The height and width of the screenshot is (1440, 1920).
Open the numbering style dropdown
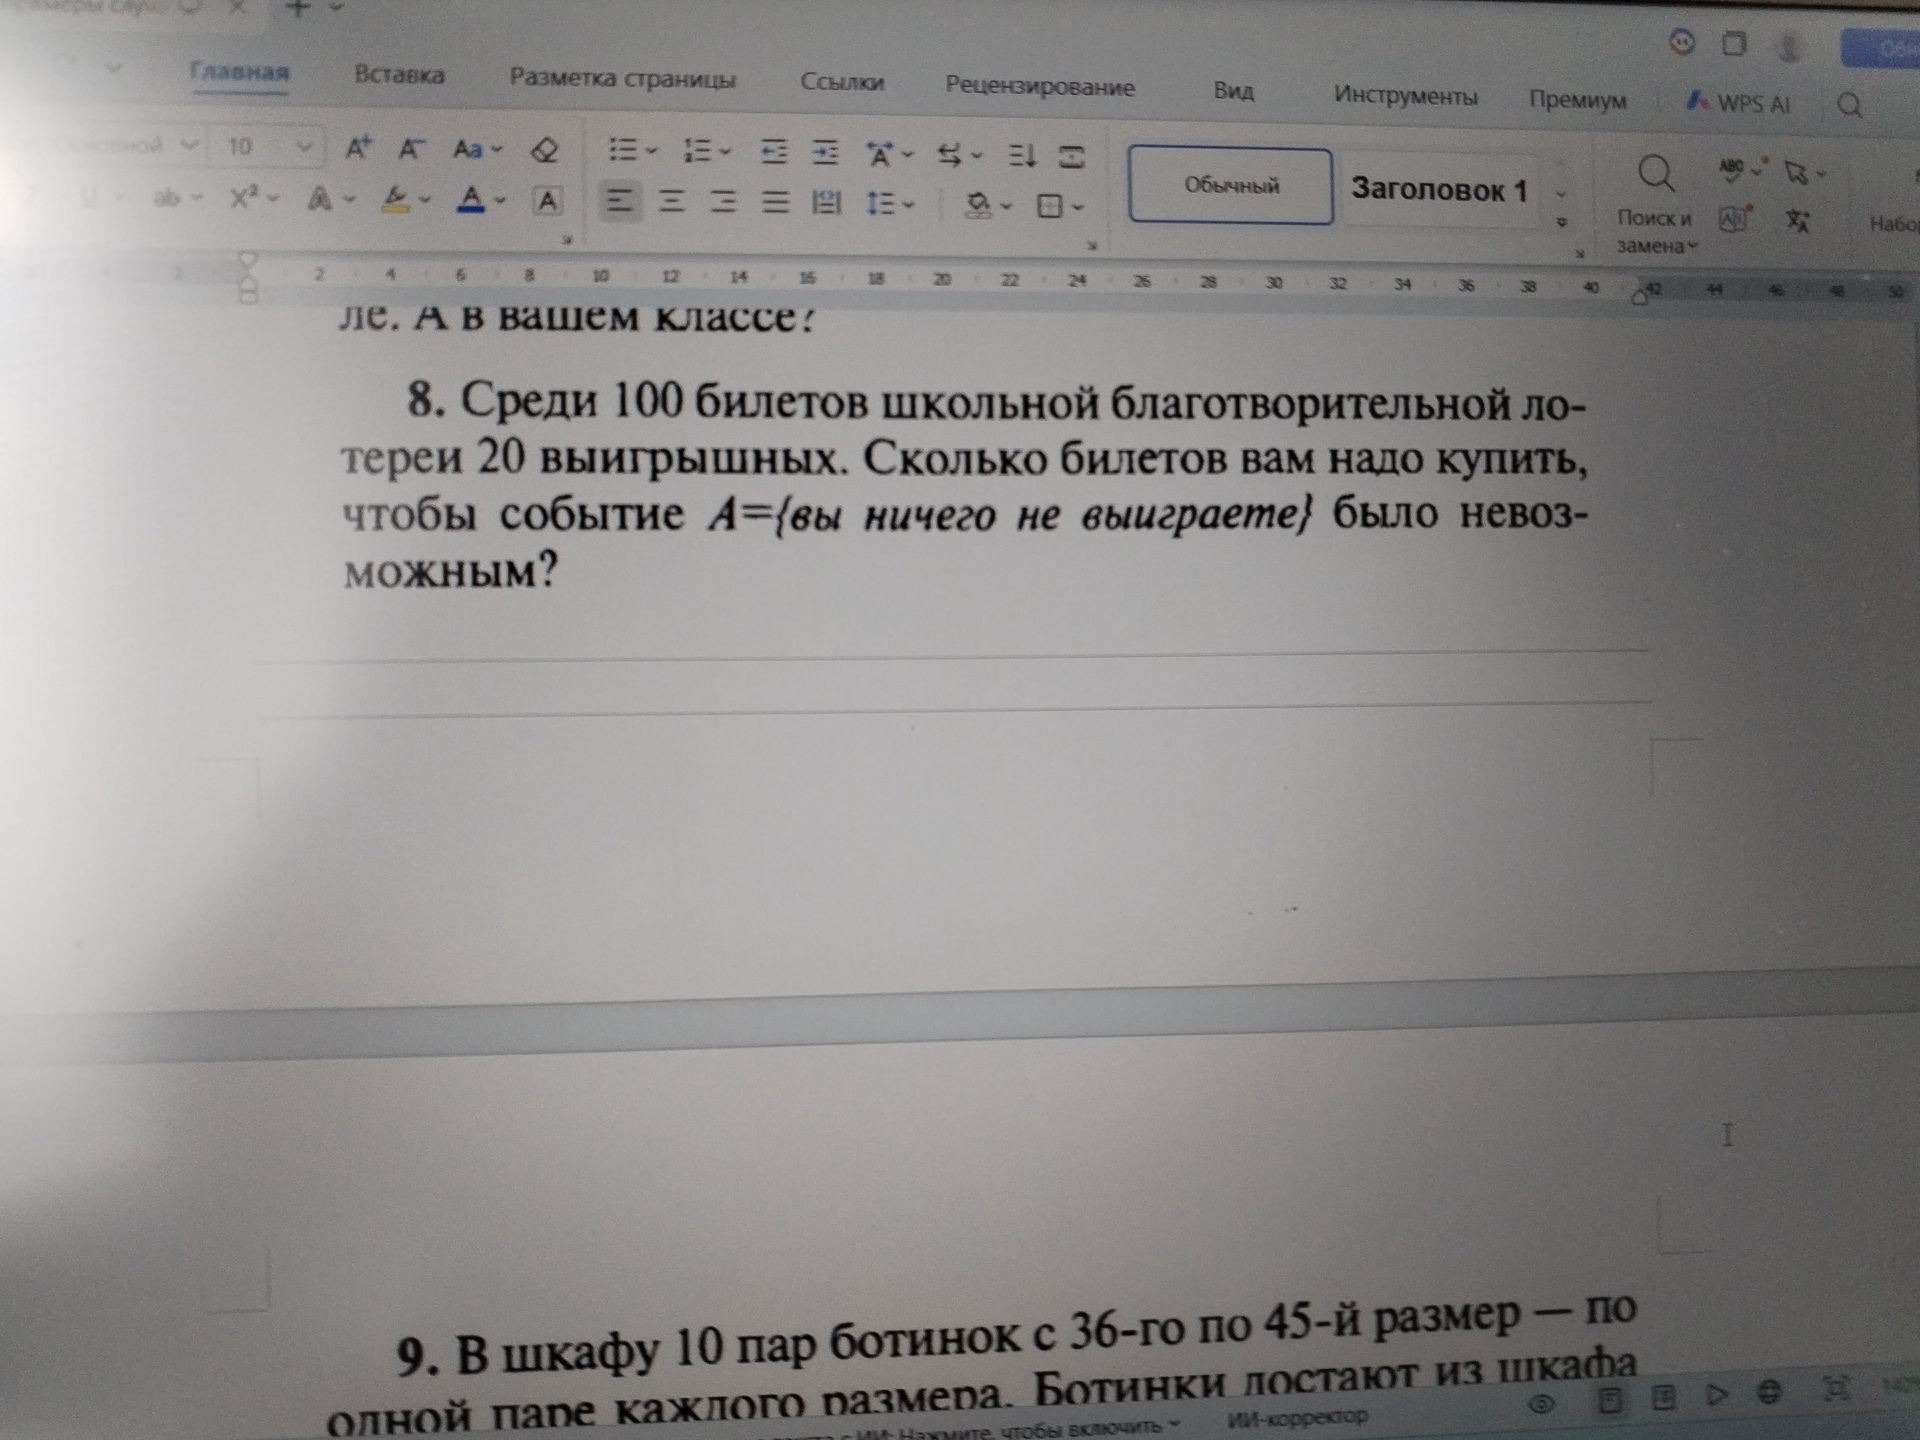[726, 153]
